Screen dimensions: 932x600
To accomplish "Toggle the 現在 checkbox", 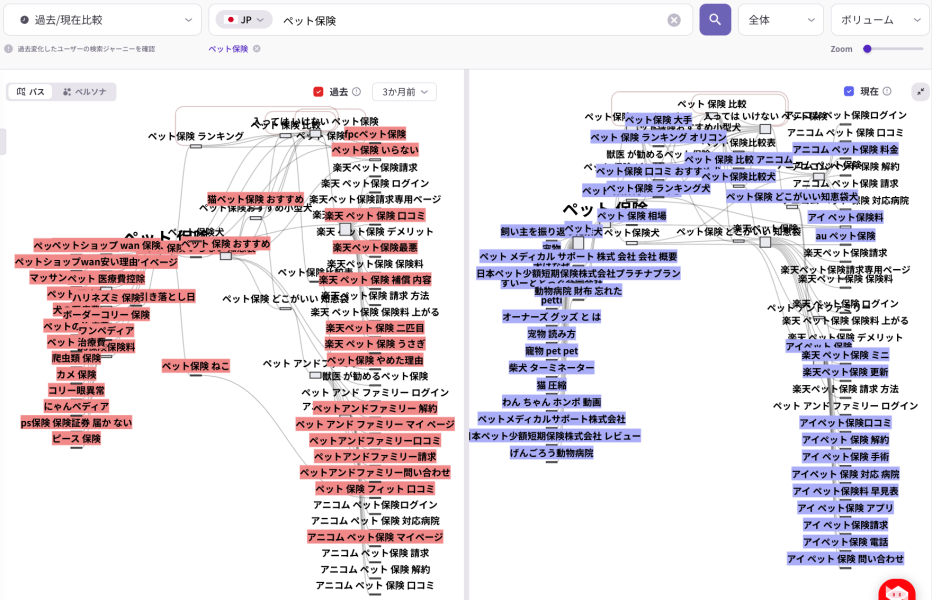I will pyautogui.click(x=849, y=91).
